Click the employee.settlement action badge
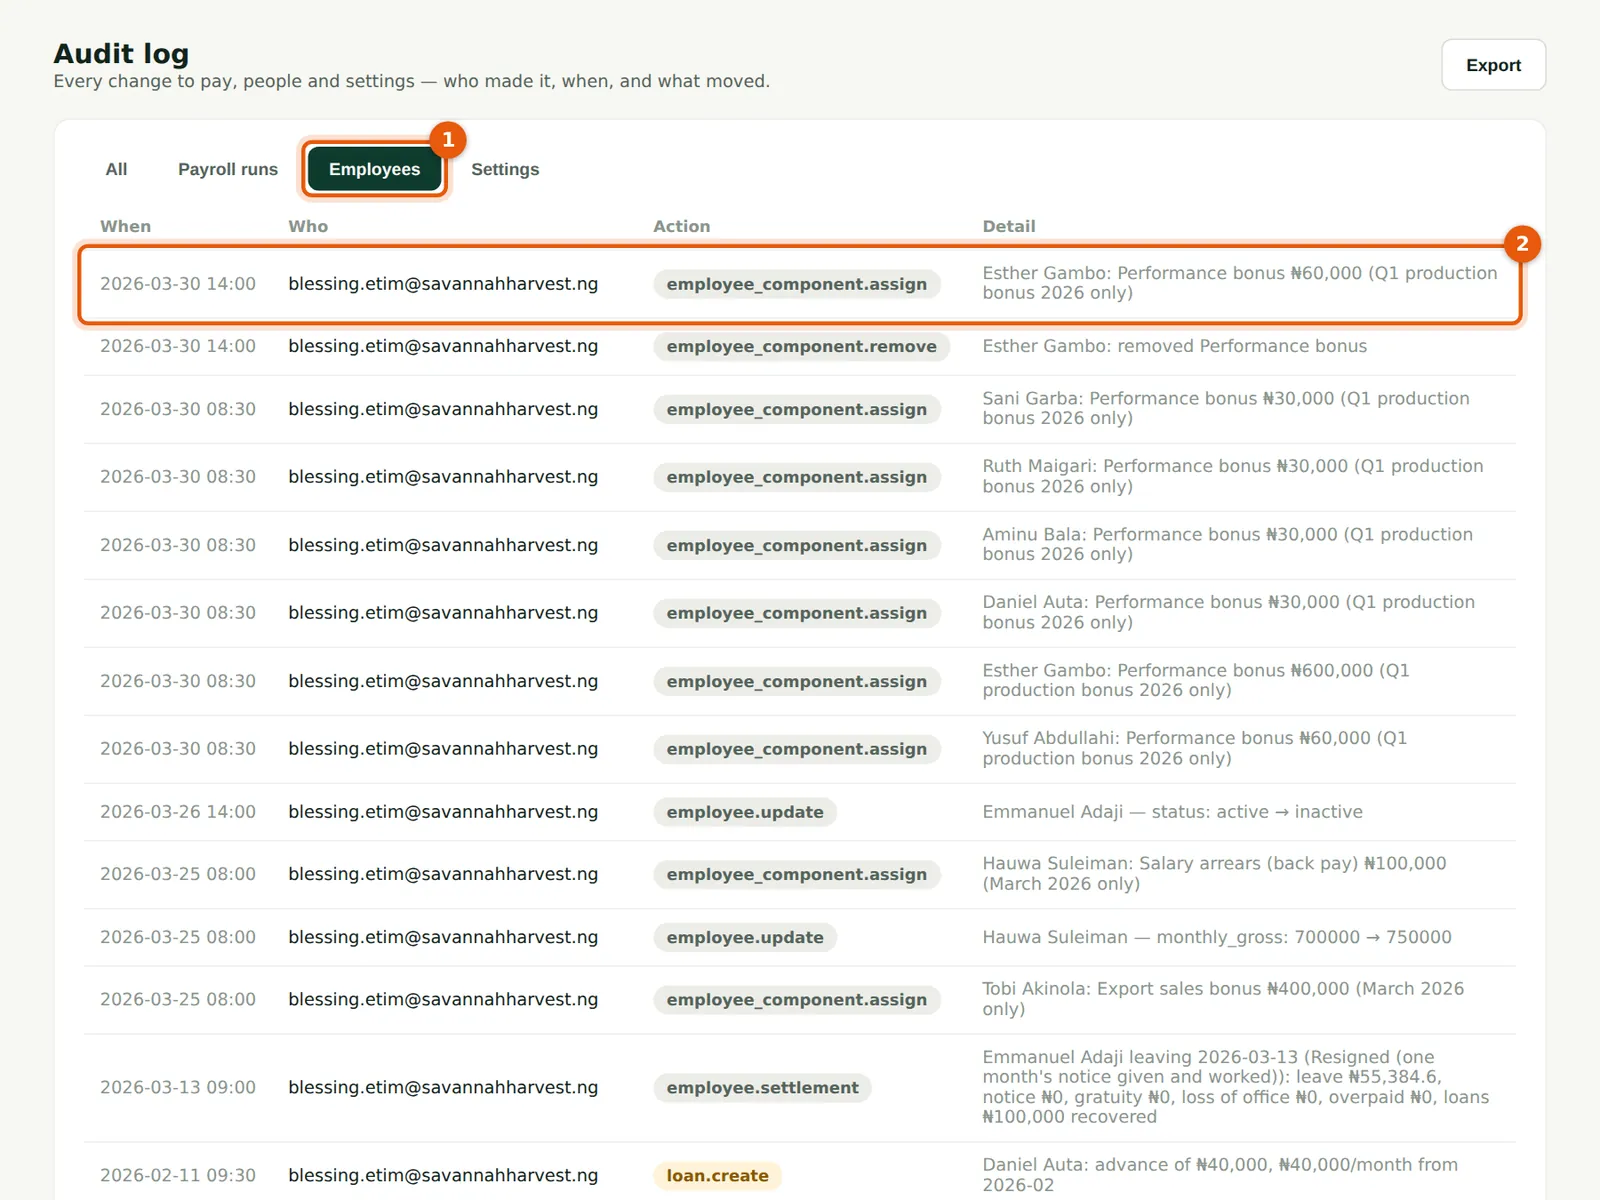 (x=762, y=1087)
